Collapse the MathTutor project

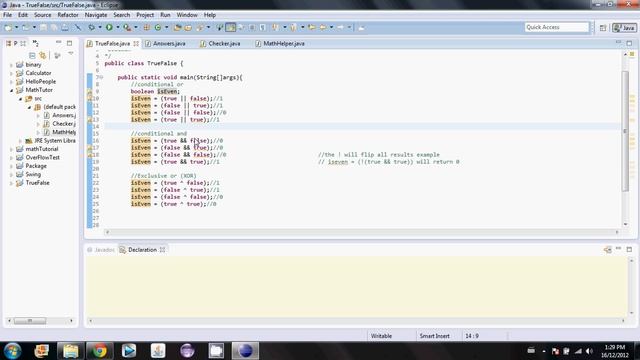point(11,90)
